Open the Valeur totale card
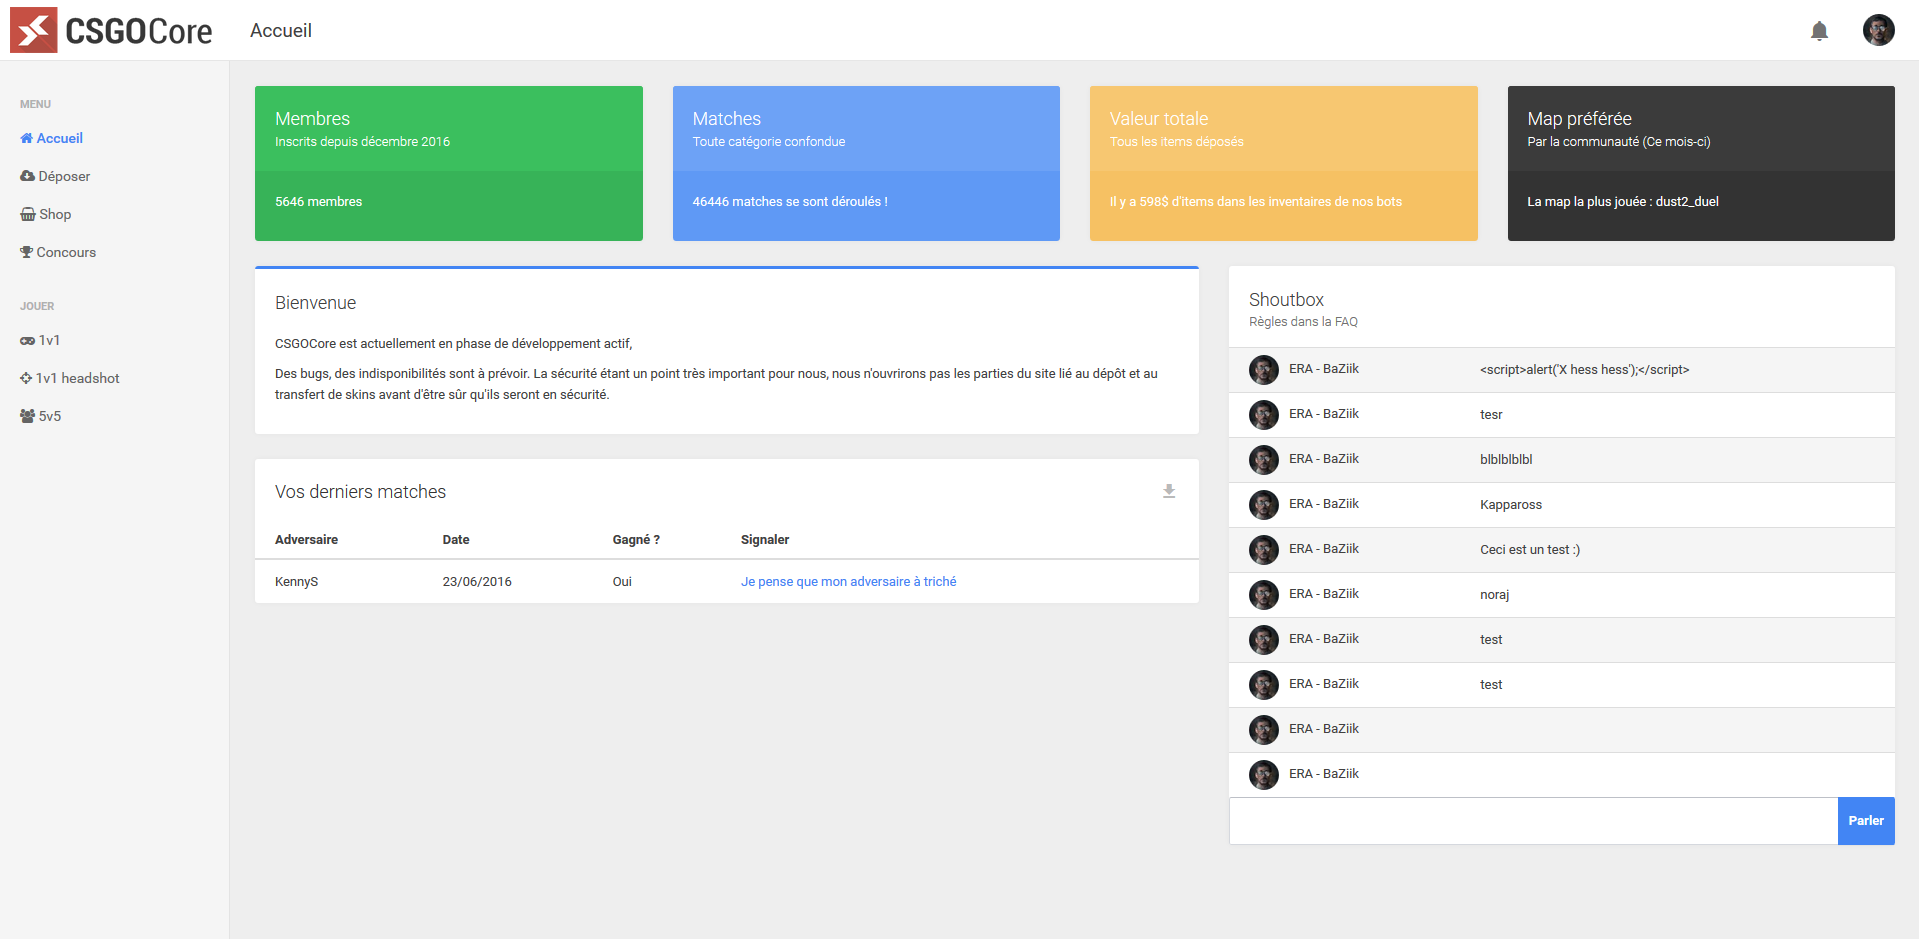The image size is (1919, 939). [x=1284, y=163]
